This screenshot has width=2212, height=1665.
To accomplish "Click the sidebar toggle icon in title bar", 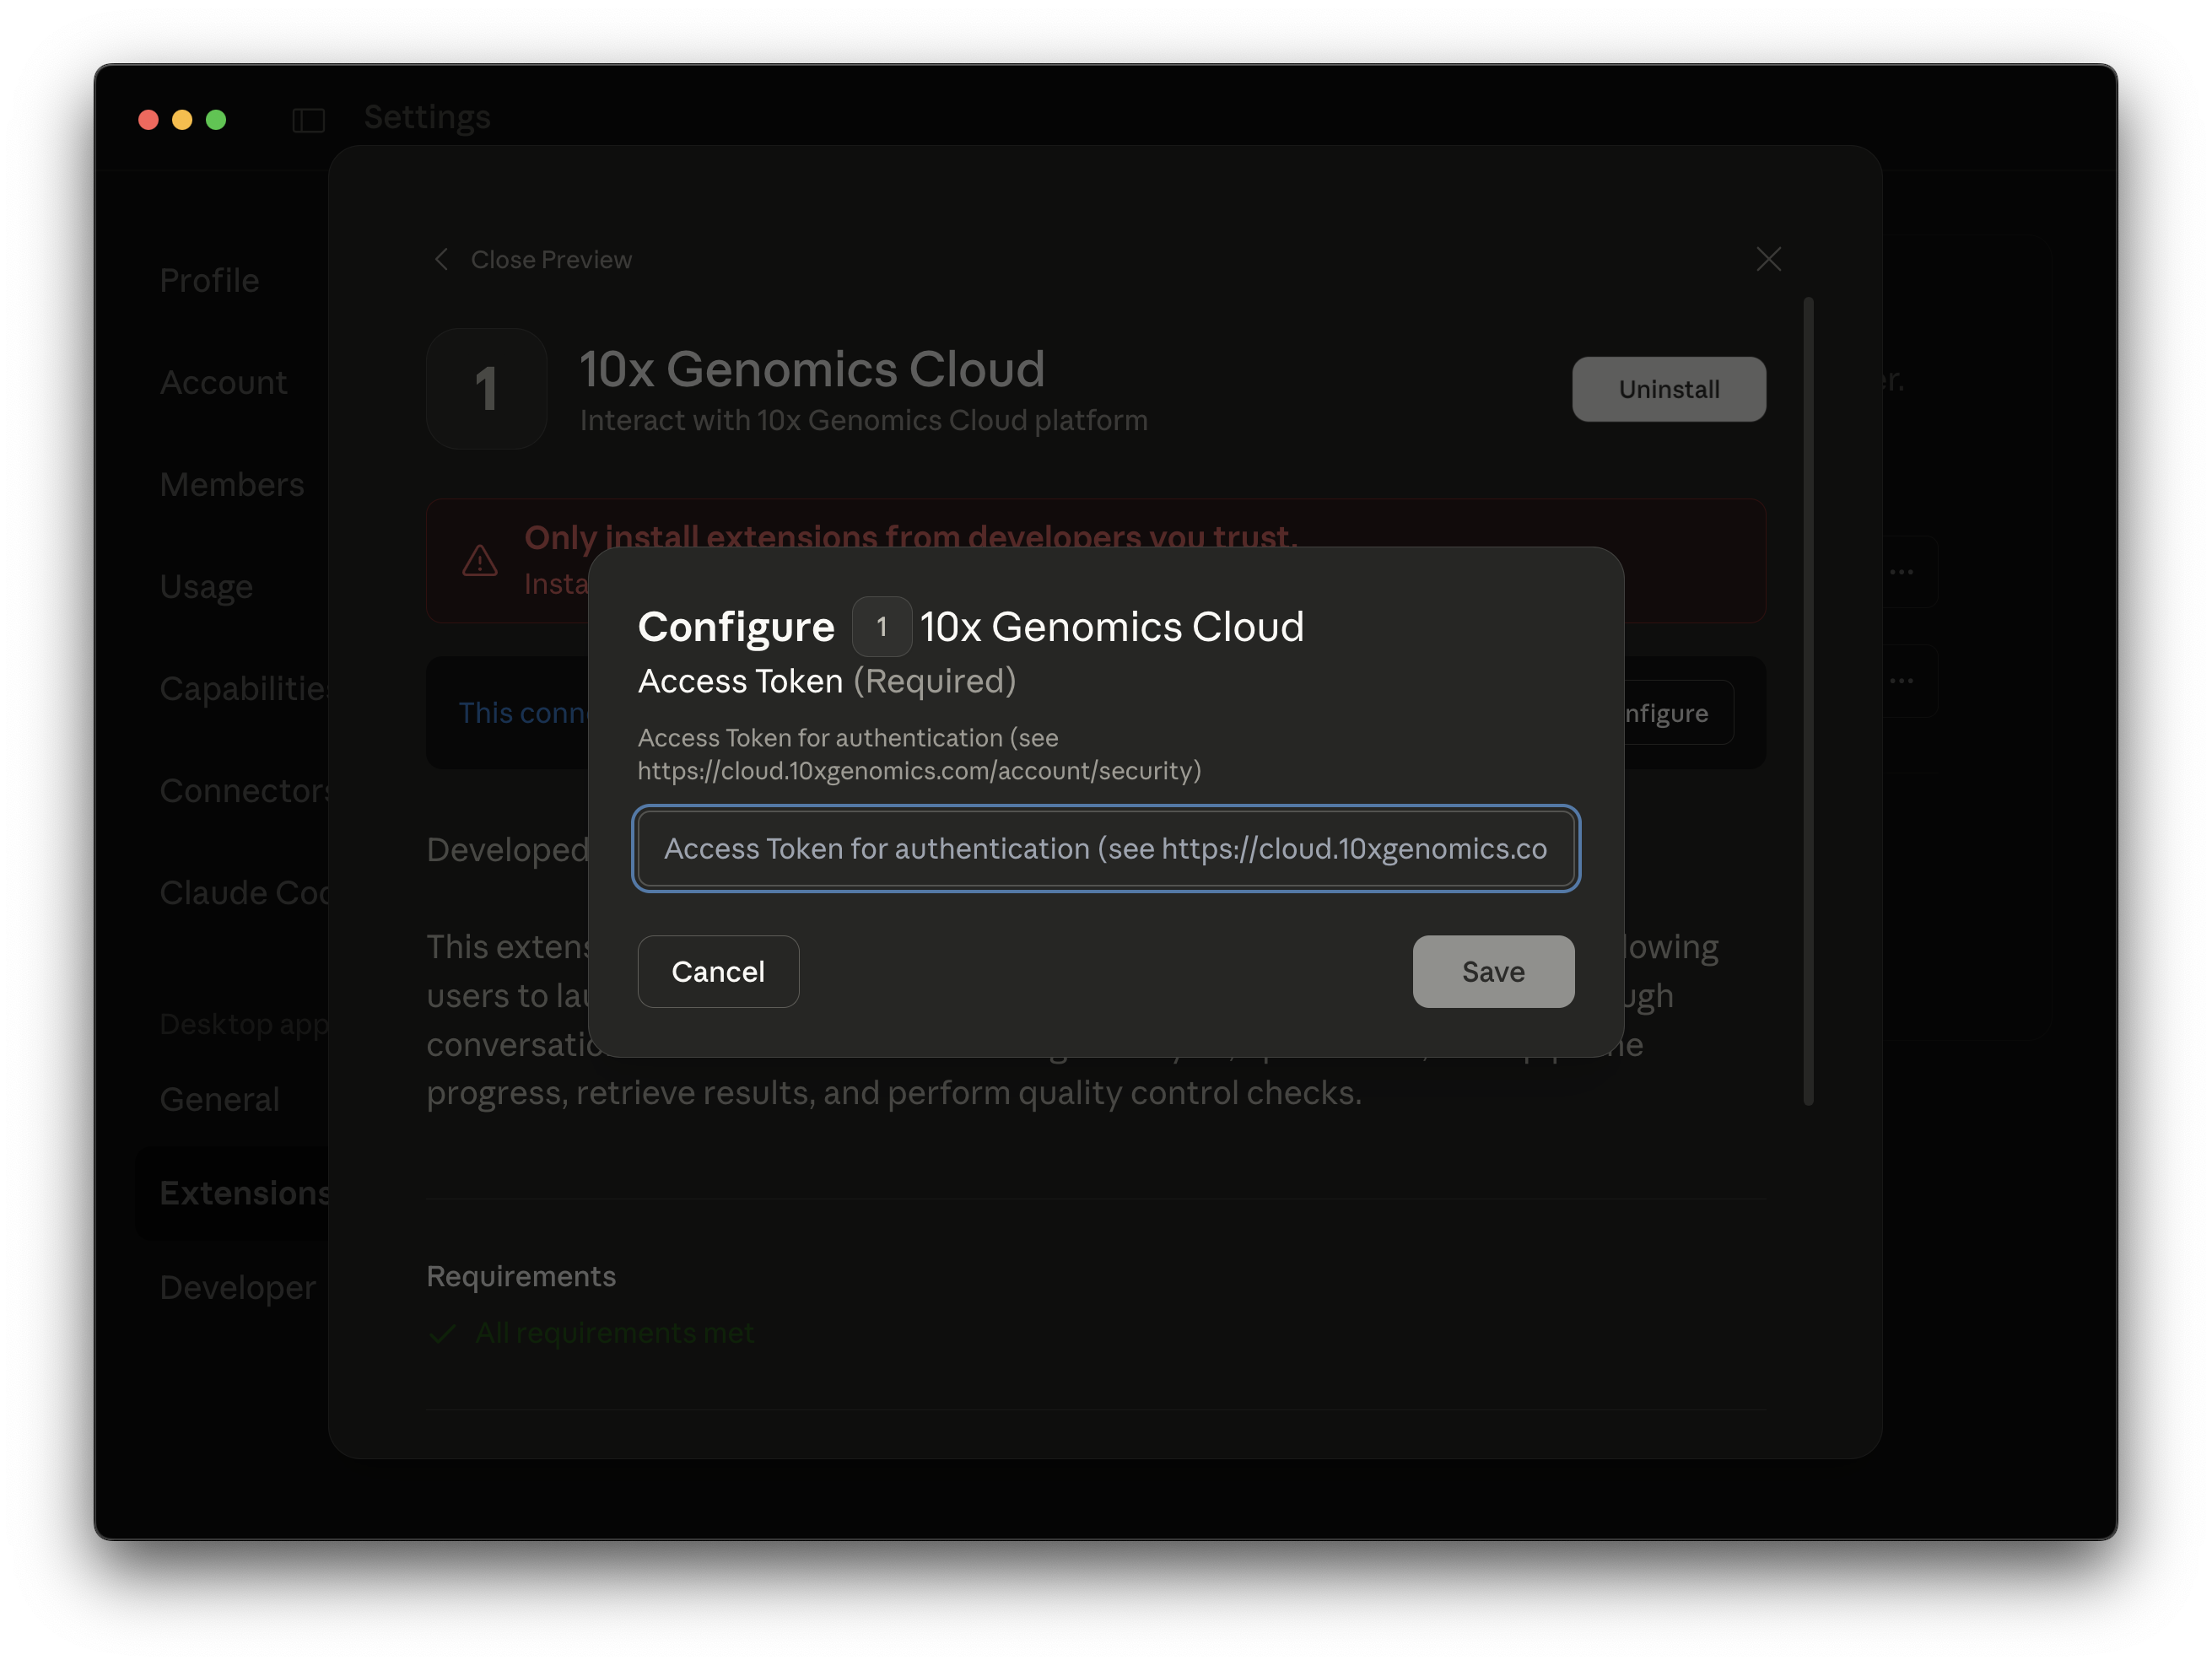I will (308, 120).
